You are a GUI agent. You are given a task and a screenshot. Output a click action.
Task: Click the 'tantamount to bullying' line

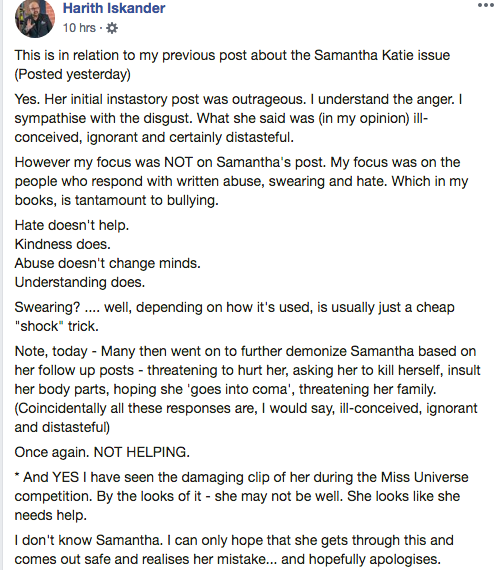[116, 200]
